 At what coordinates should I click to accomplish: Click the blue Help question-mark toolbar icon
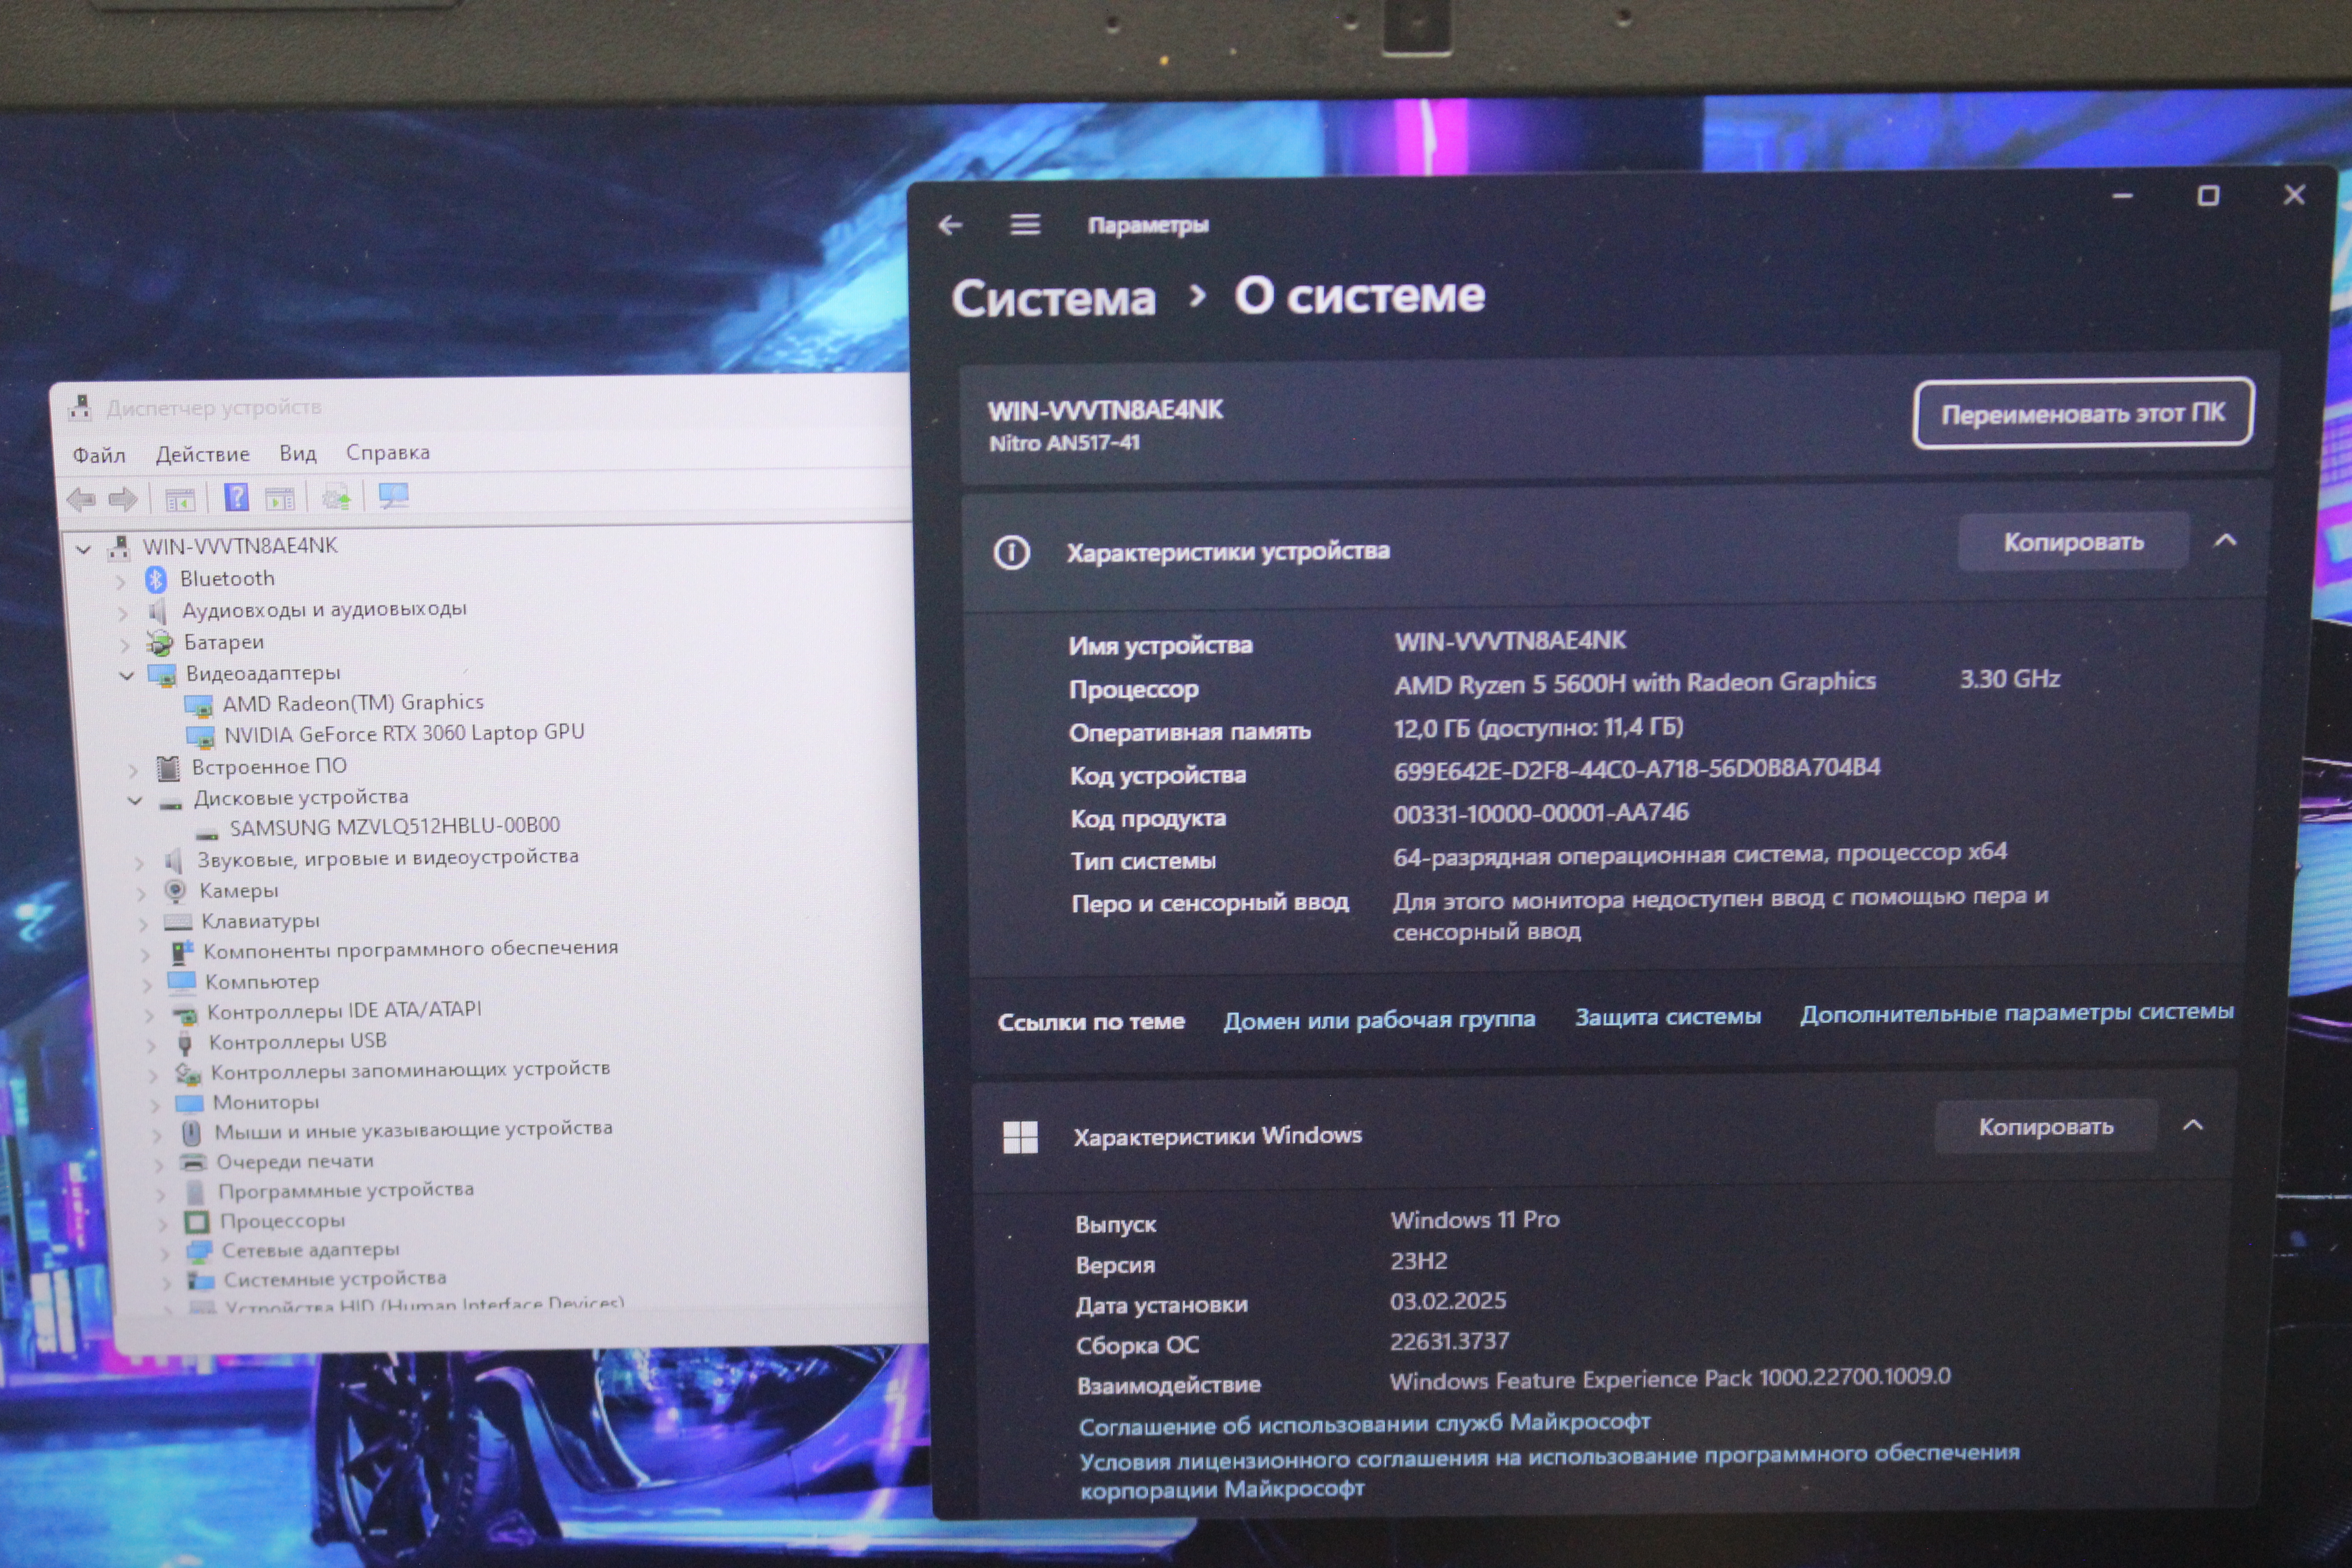point(236,497)
